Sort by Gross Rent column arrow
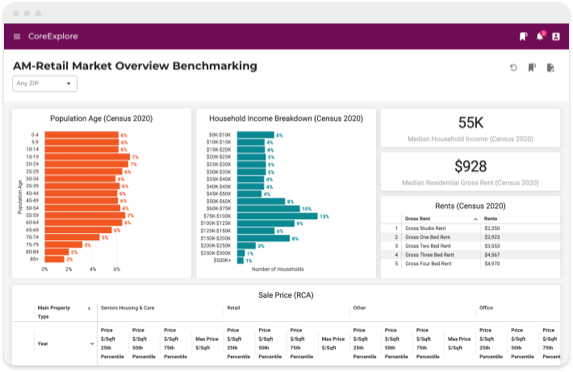This screenshot has width=573, height=372. [475, 219]
